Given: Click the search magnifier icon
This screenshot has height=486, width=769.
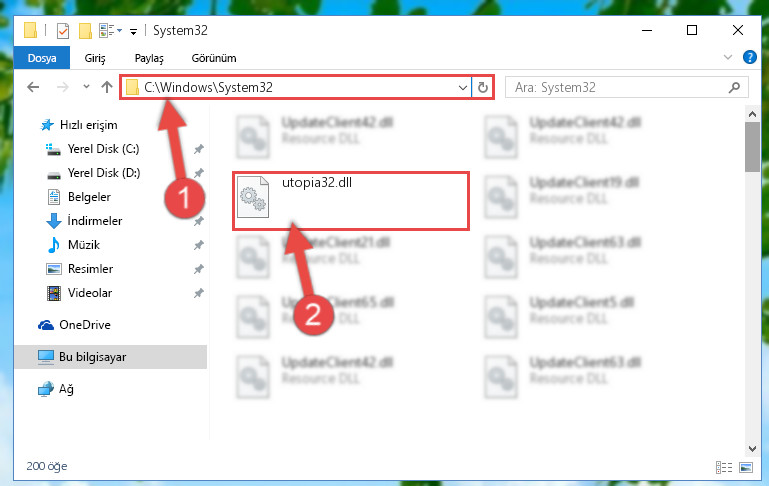Looking at the screenshot, I should click(x=734, y=87).
